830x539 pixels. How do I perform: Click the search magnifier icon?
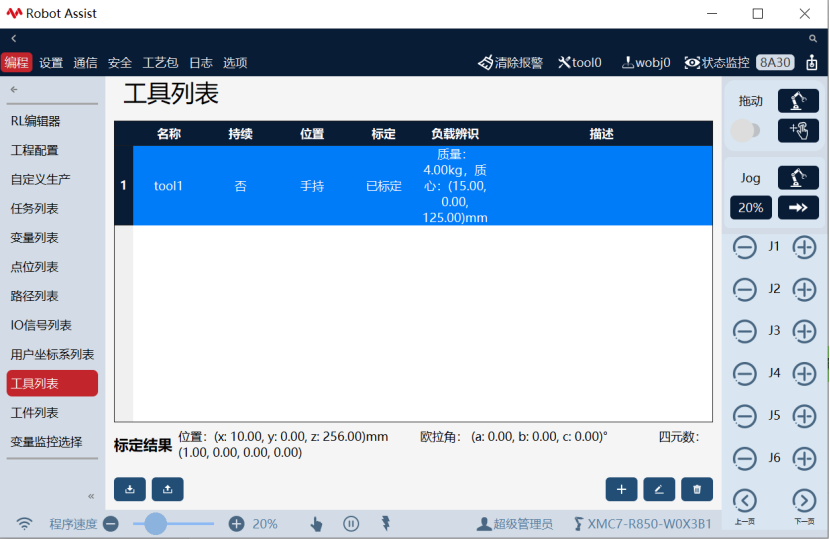813,39
